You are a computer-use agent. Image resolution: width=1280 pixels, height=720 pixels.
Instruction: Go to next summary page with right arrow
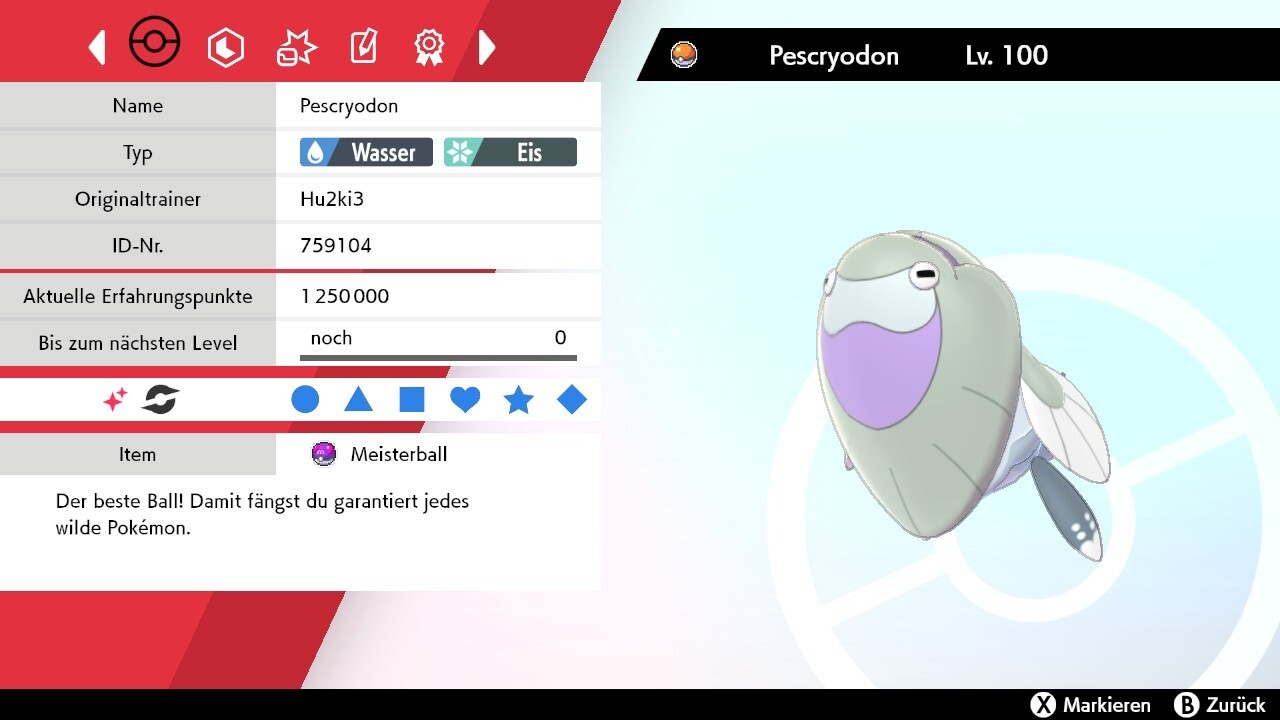click(487, 47)
